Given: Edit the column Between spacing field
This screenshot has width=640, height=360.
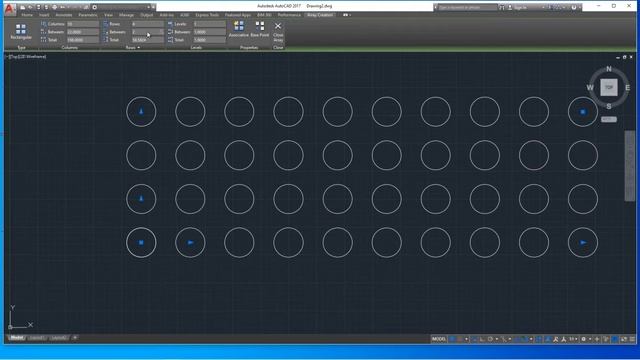Looking at the screenshot, I should [83, 32].
